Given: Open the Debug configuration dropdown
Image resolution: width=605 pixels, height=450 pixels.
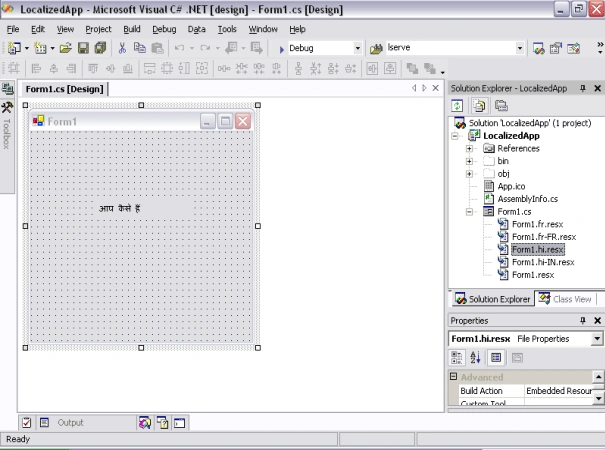Looking at the screenshot, I should point(358,48).
